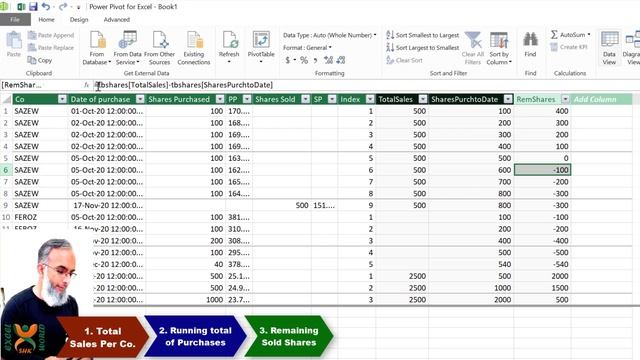
Task: Open filter dropdown on SharesPurchtoDate column
Action: 508,99
